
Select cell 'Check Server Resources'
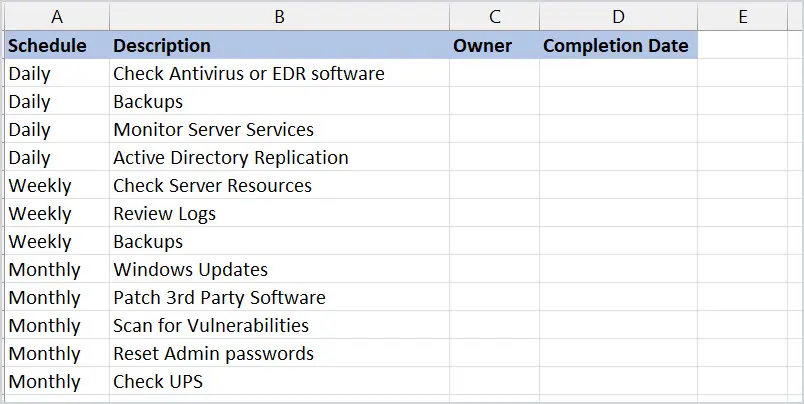(279, 185)
